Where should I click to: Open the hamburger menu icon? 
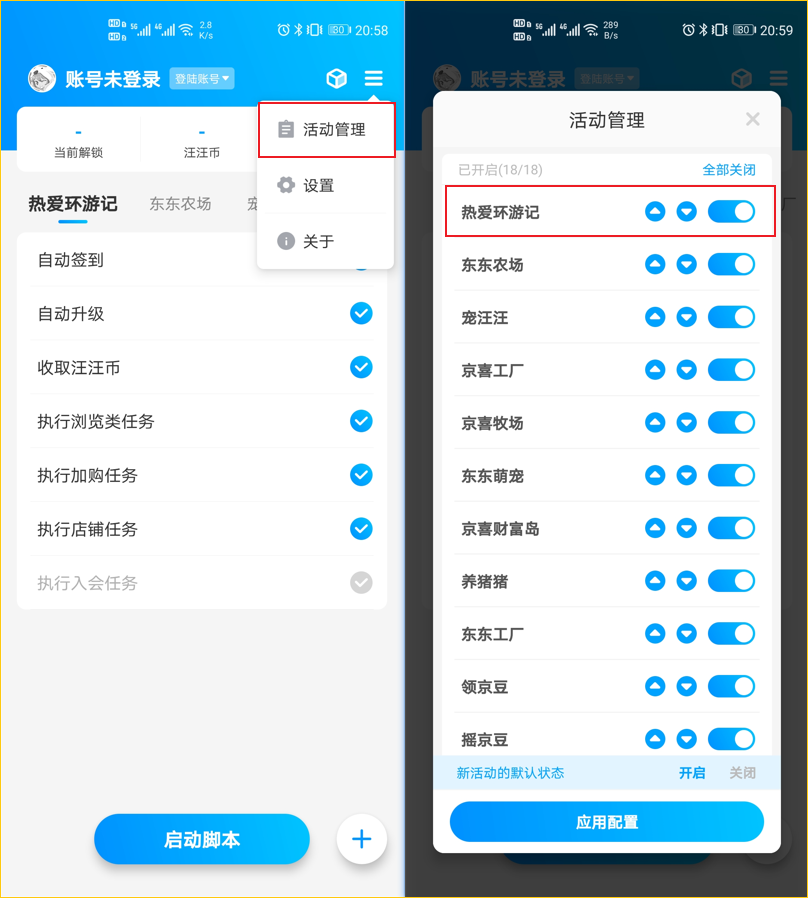[373, 78]
